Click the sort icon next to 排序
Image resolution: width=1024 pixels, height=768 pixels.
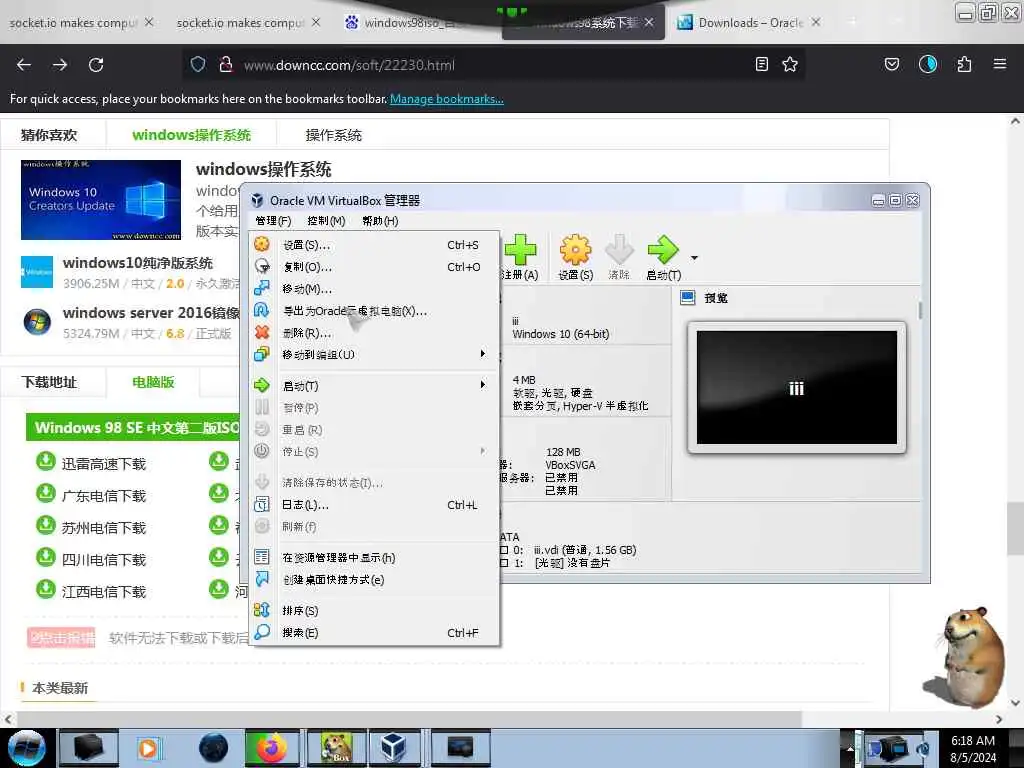click(262, 610)
